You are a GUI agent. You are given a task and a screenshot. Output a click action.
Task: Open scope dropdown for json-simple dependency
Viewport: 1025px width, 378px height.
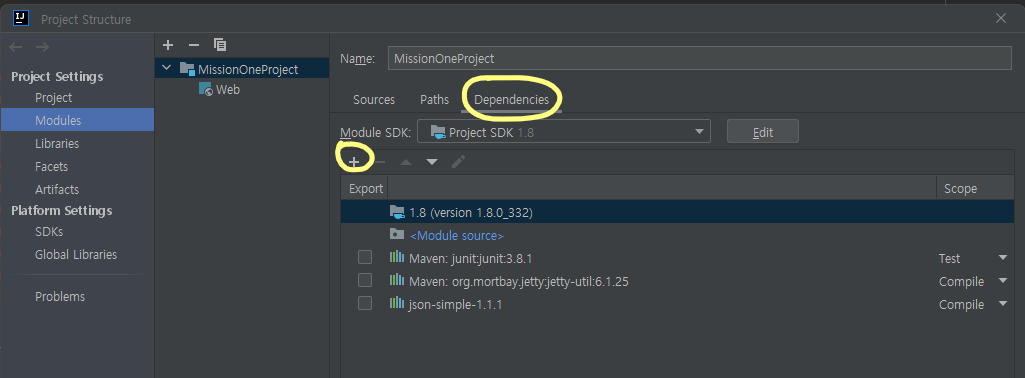click(x=1003, y=304)
